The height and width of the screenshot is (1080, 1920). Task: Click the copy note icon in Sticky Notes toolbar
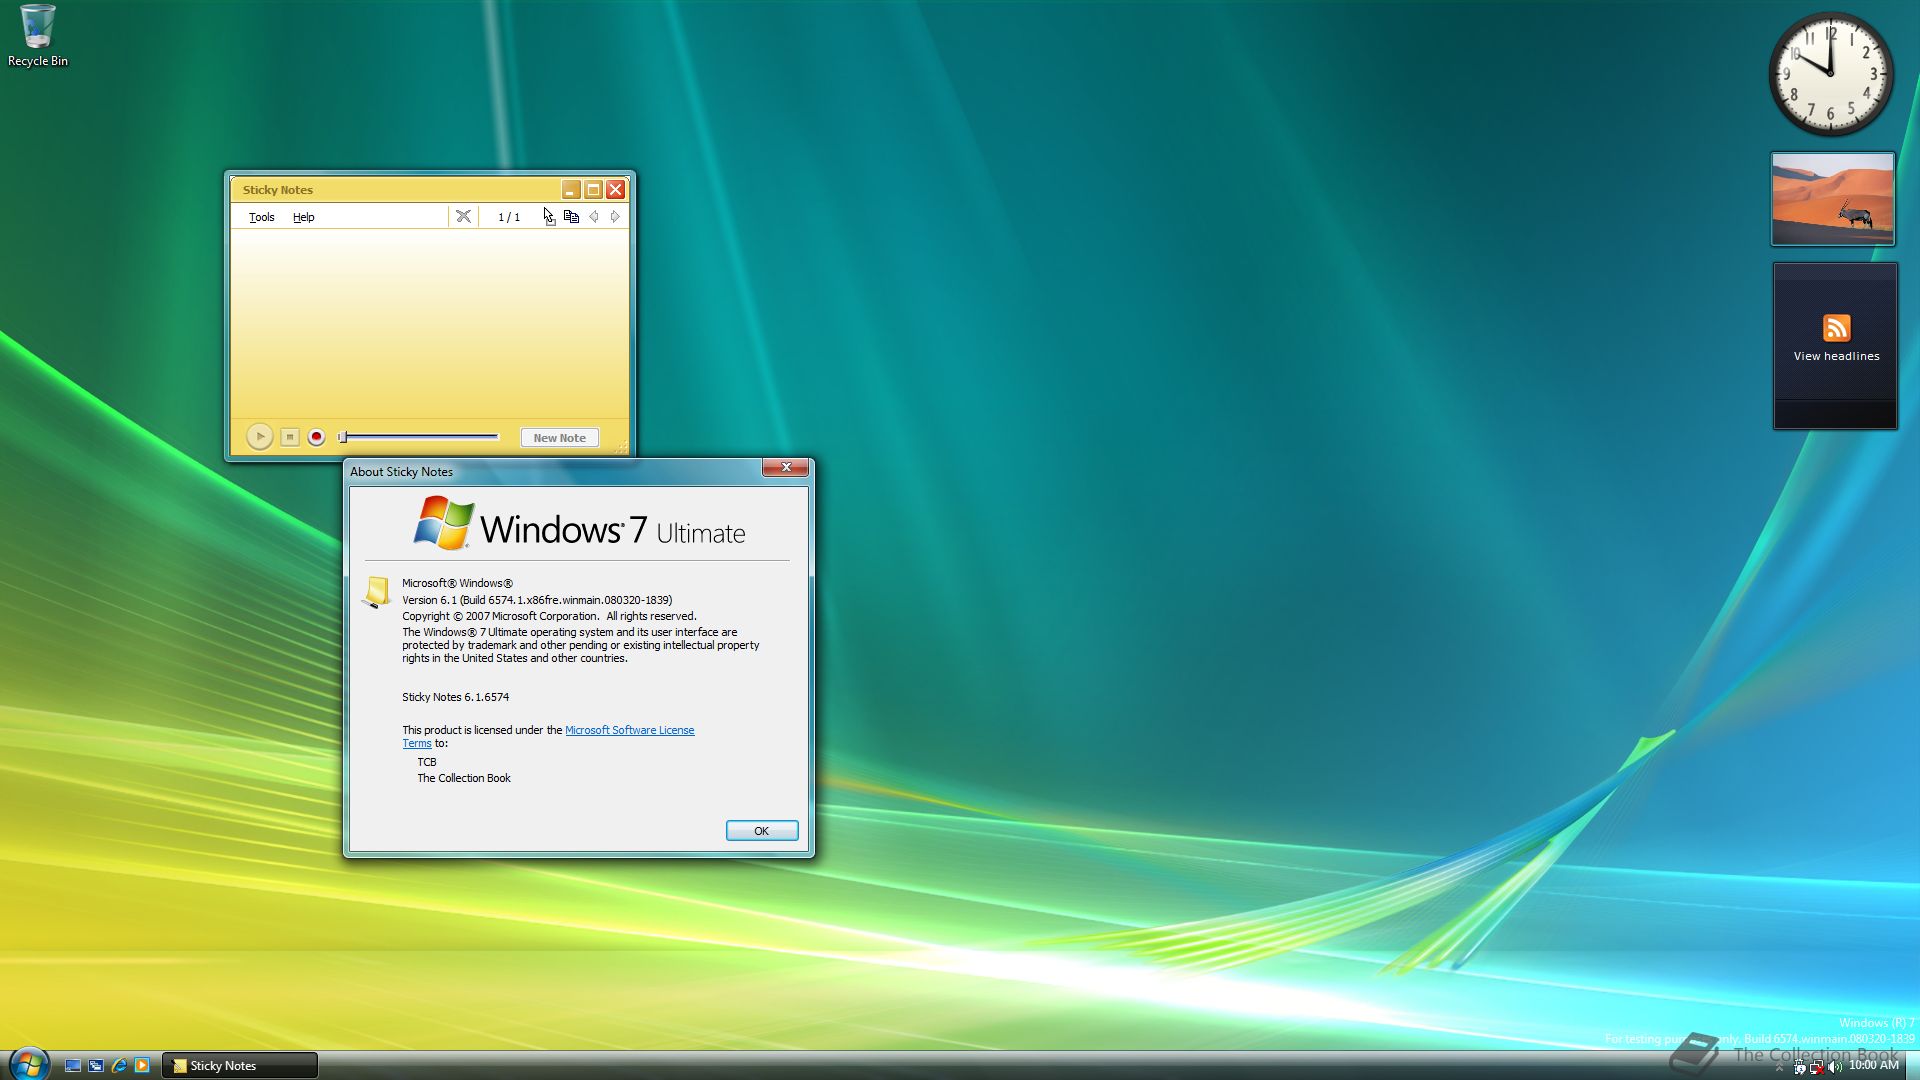[571, 216]
